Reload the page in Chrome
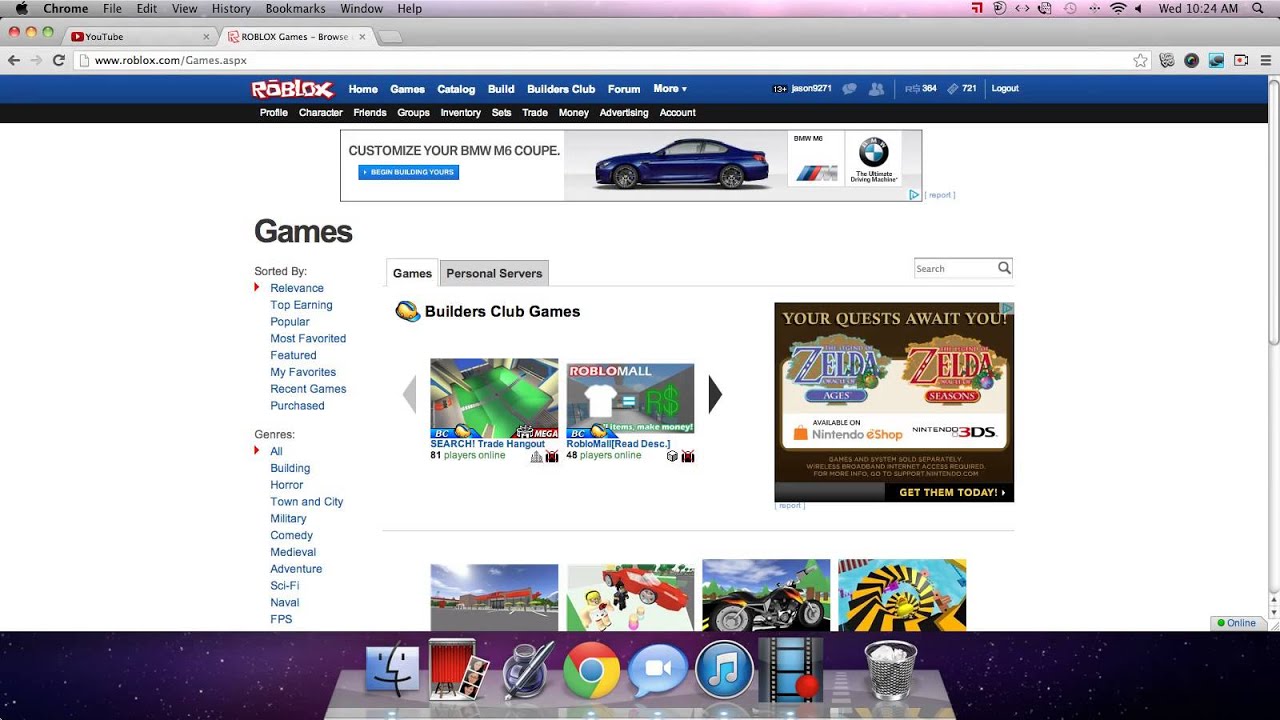This screenshot has height=720, width=1280. (59, 60)
